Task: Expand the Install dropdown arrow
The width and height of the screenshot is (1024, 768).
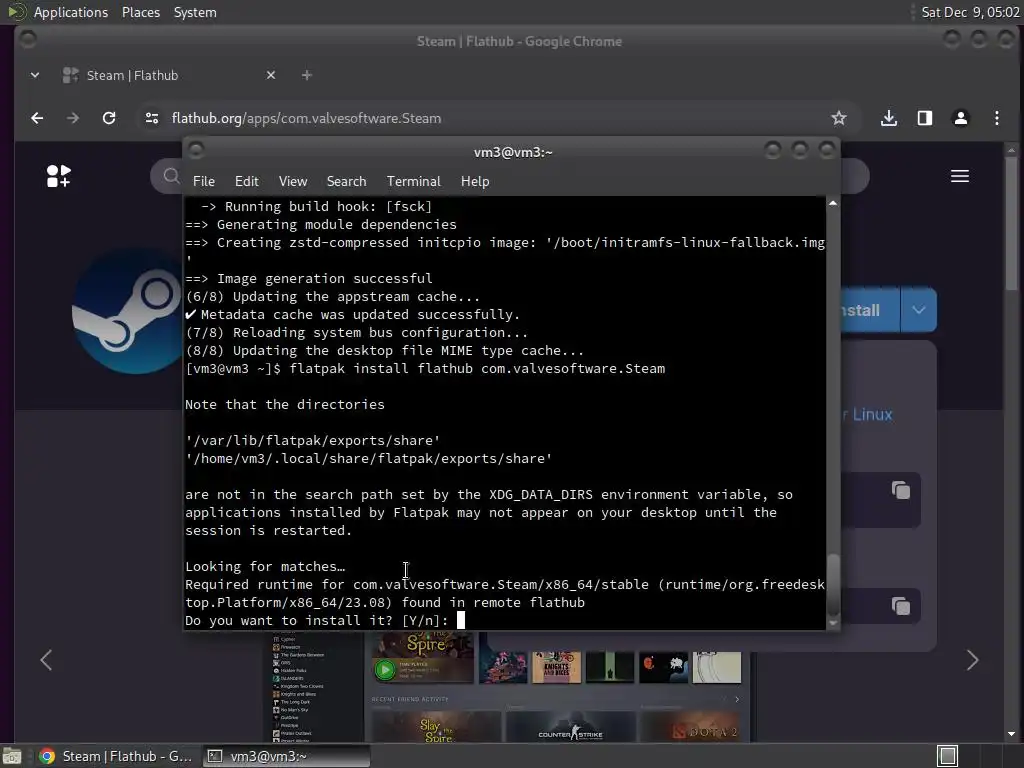Action: tap(919, 310)
